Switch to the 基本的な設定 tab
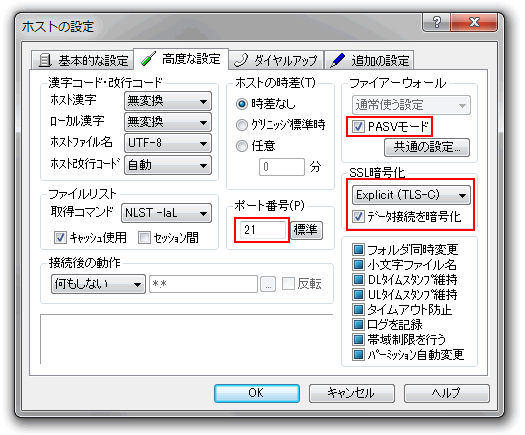This screenshot has width=525, height=435. coord(82,60)
